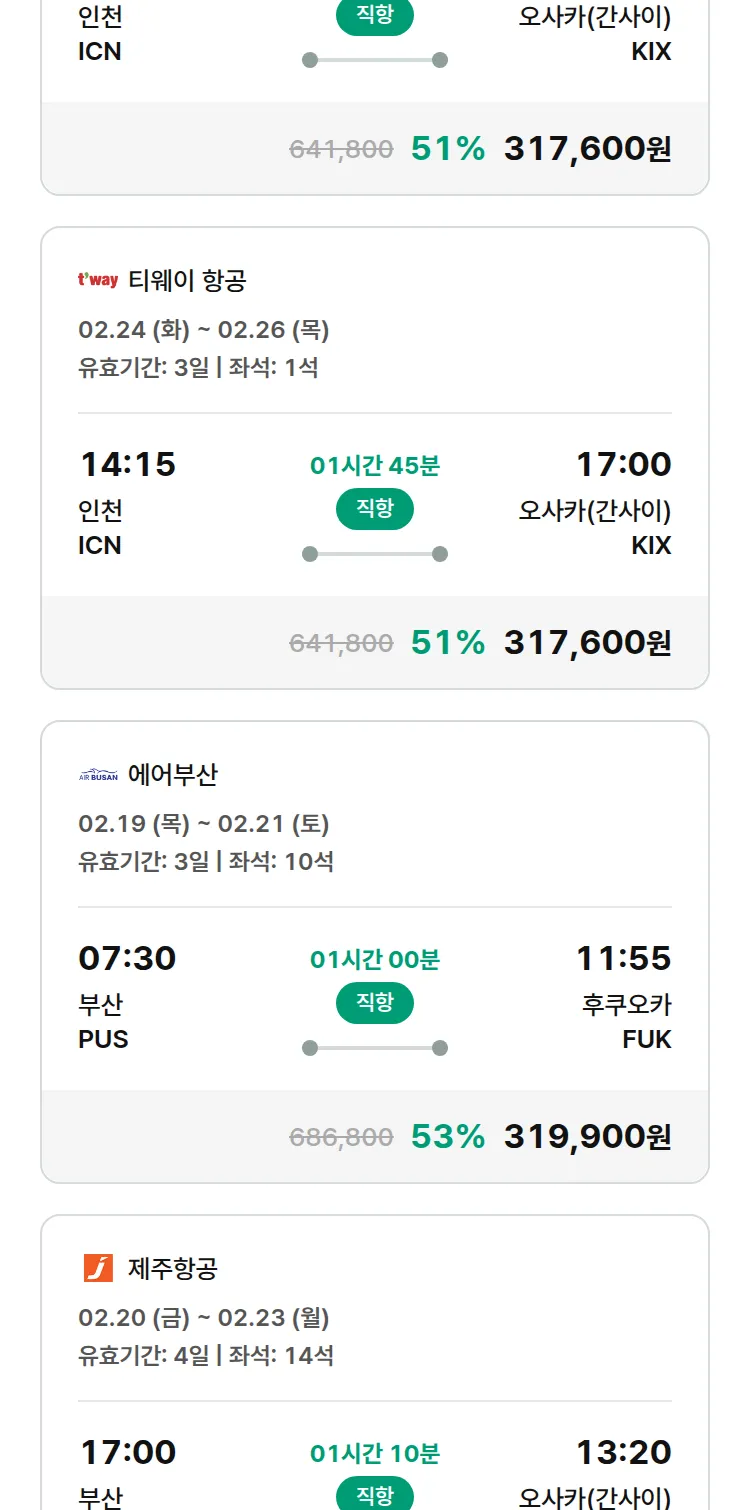Open the 에어부산 flight title
This screenshot has width=750, height=1510.
pyautogui.click(x=173, y=775)
